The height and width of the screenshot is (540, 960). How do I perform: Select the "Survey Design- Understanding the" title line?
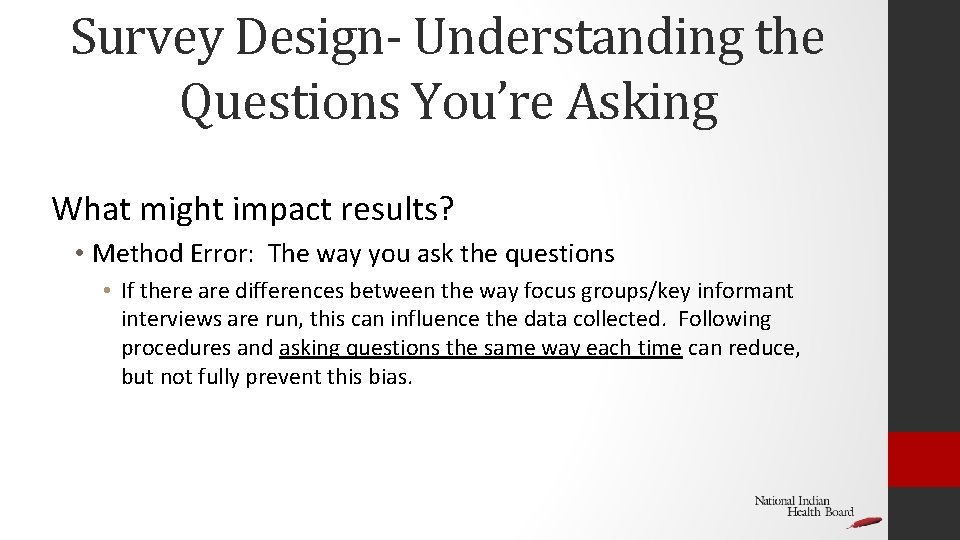(x=447, y=38)
